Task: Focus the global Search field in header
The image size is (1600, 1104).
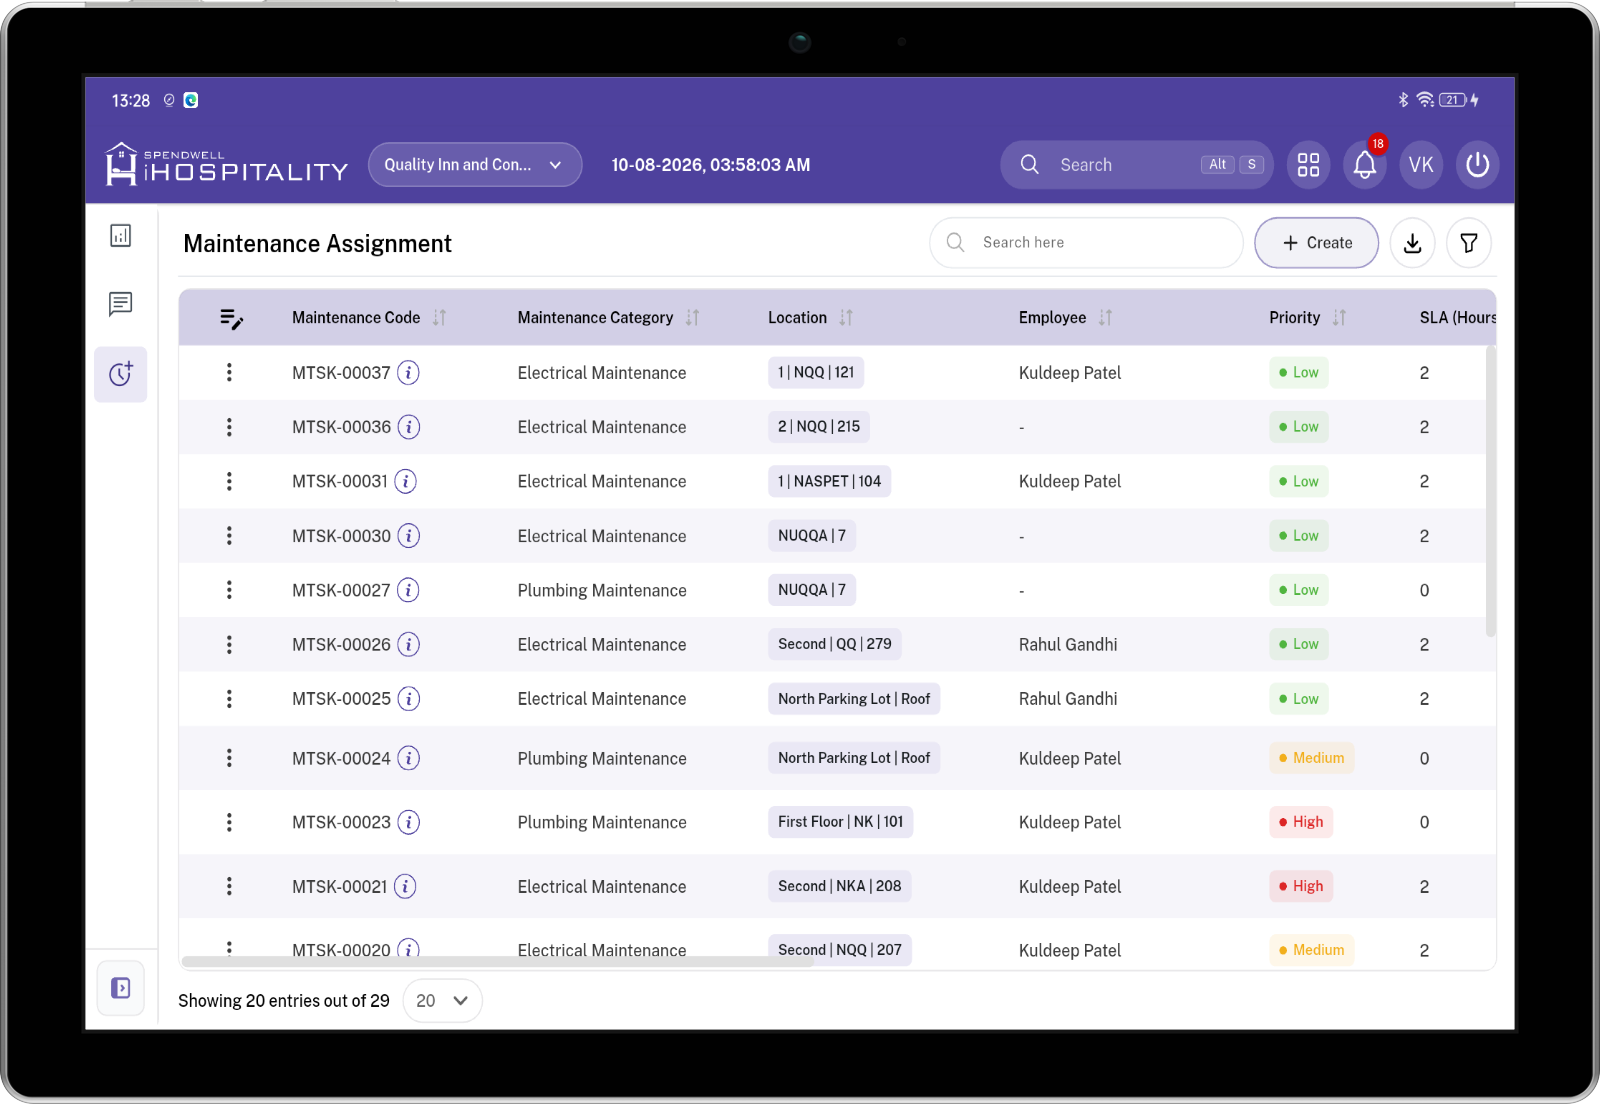Action: 1136,165
